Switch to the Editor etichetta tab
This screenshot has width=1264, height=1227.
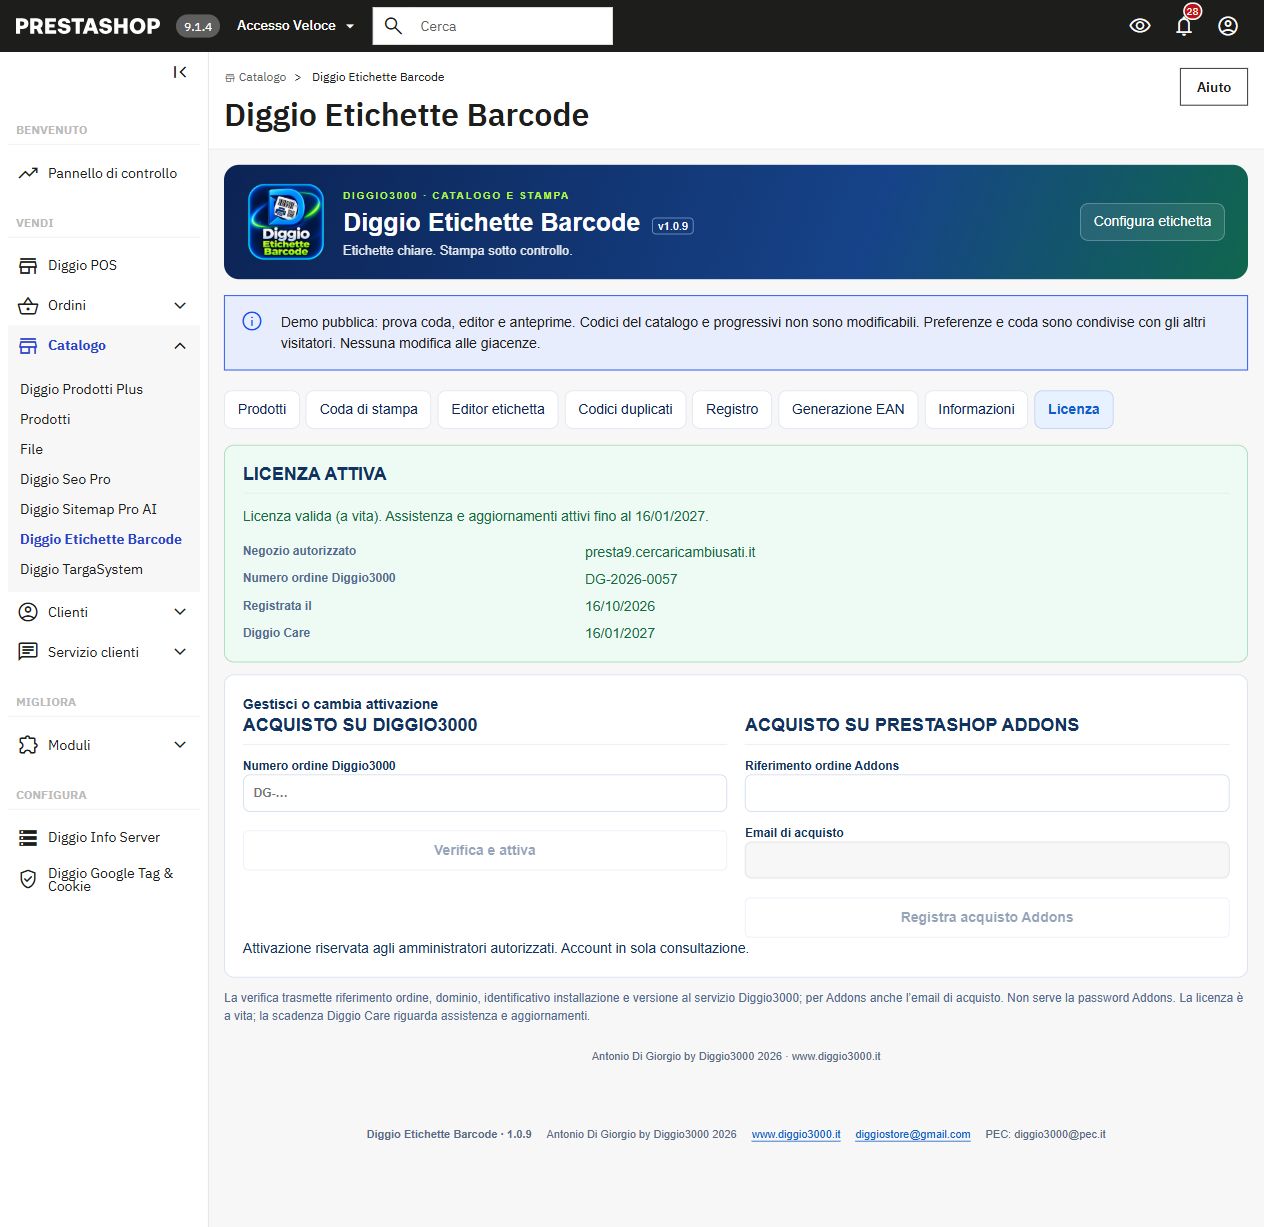[x=498, y=409]
